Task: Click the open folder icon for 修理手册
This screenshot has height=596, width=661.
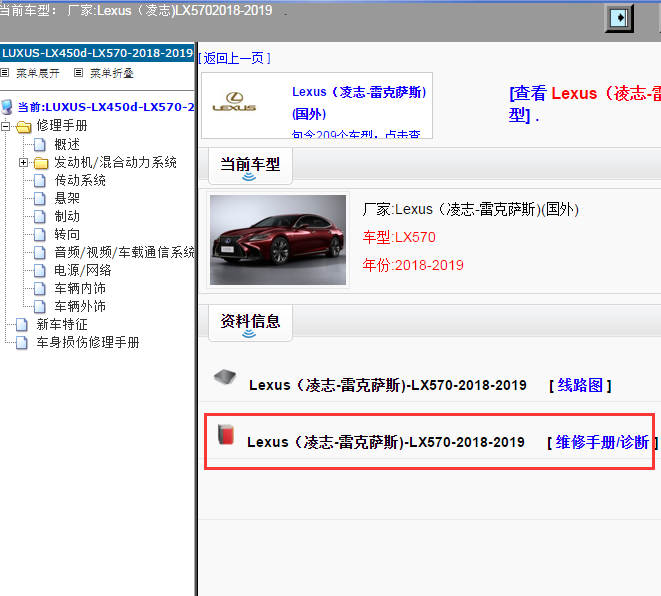Action: tap(23, 126)
